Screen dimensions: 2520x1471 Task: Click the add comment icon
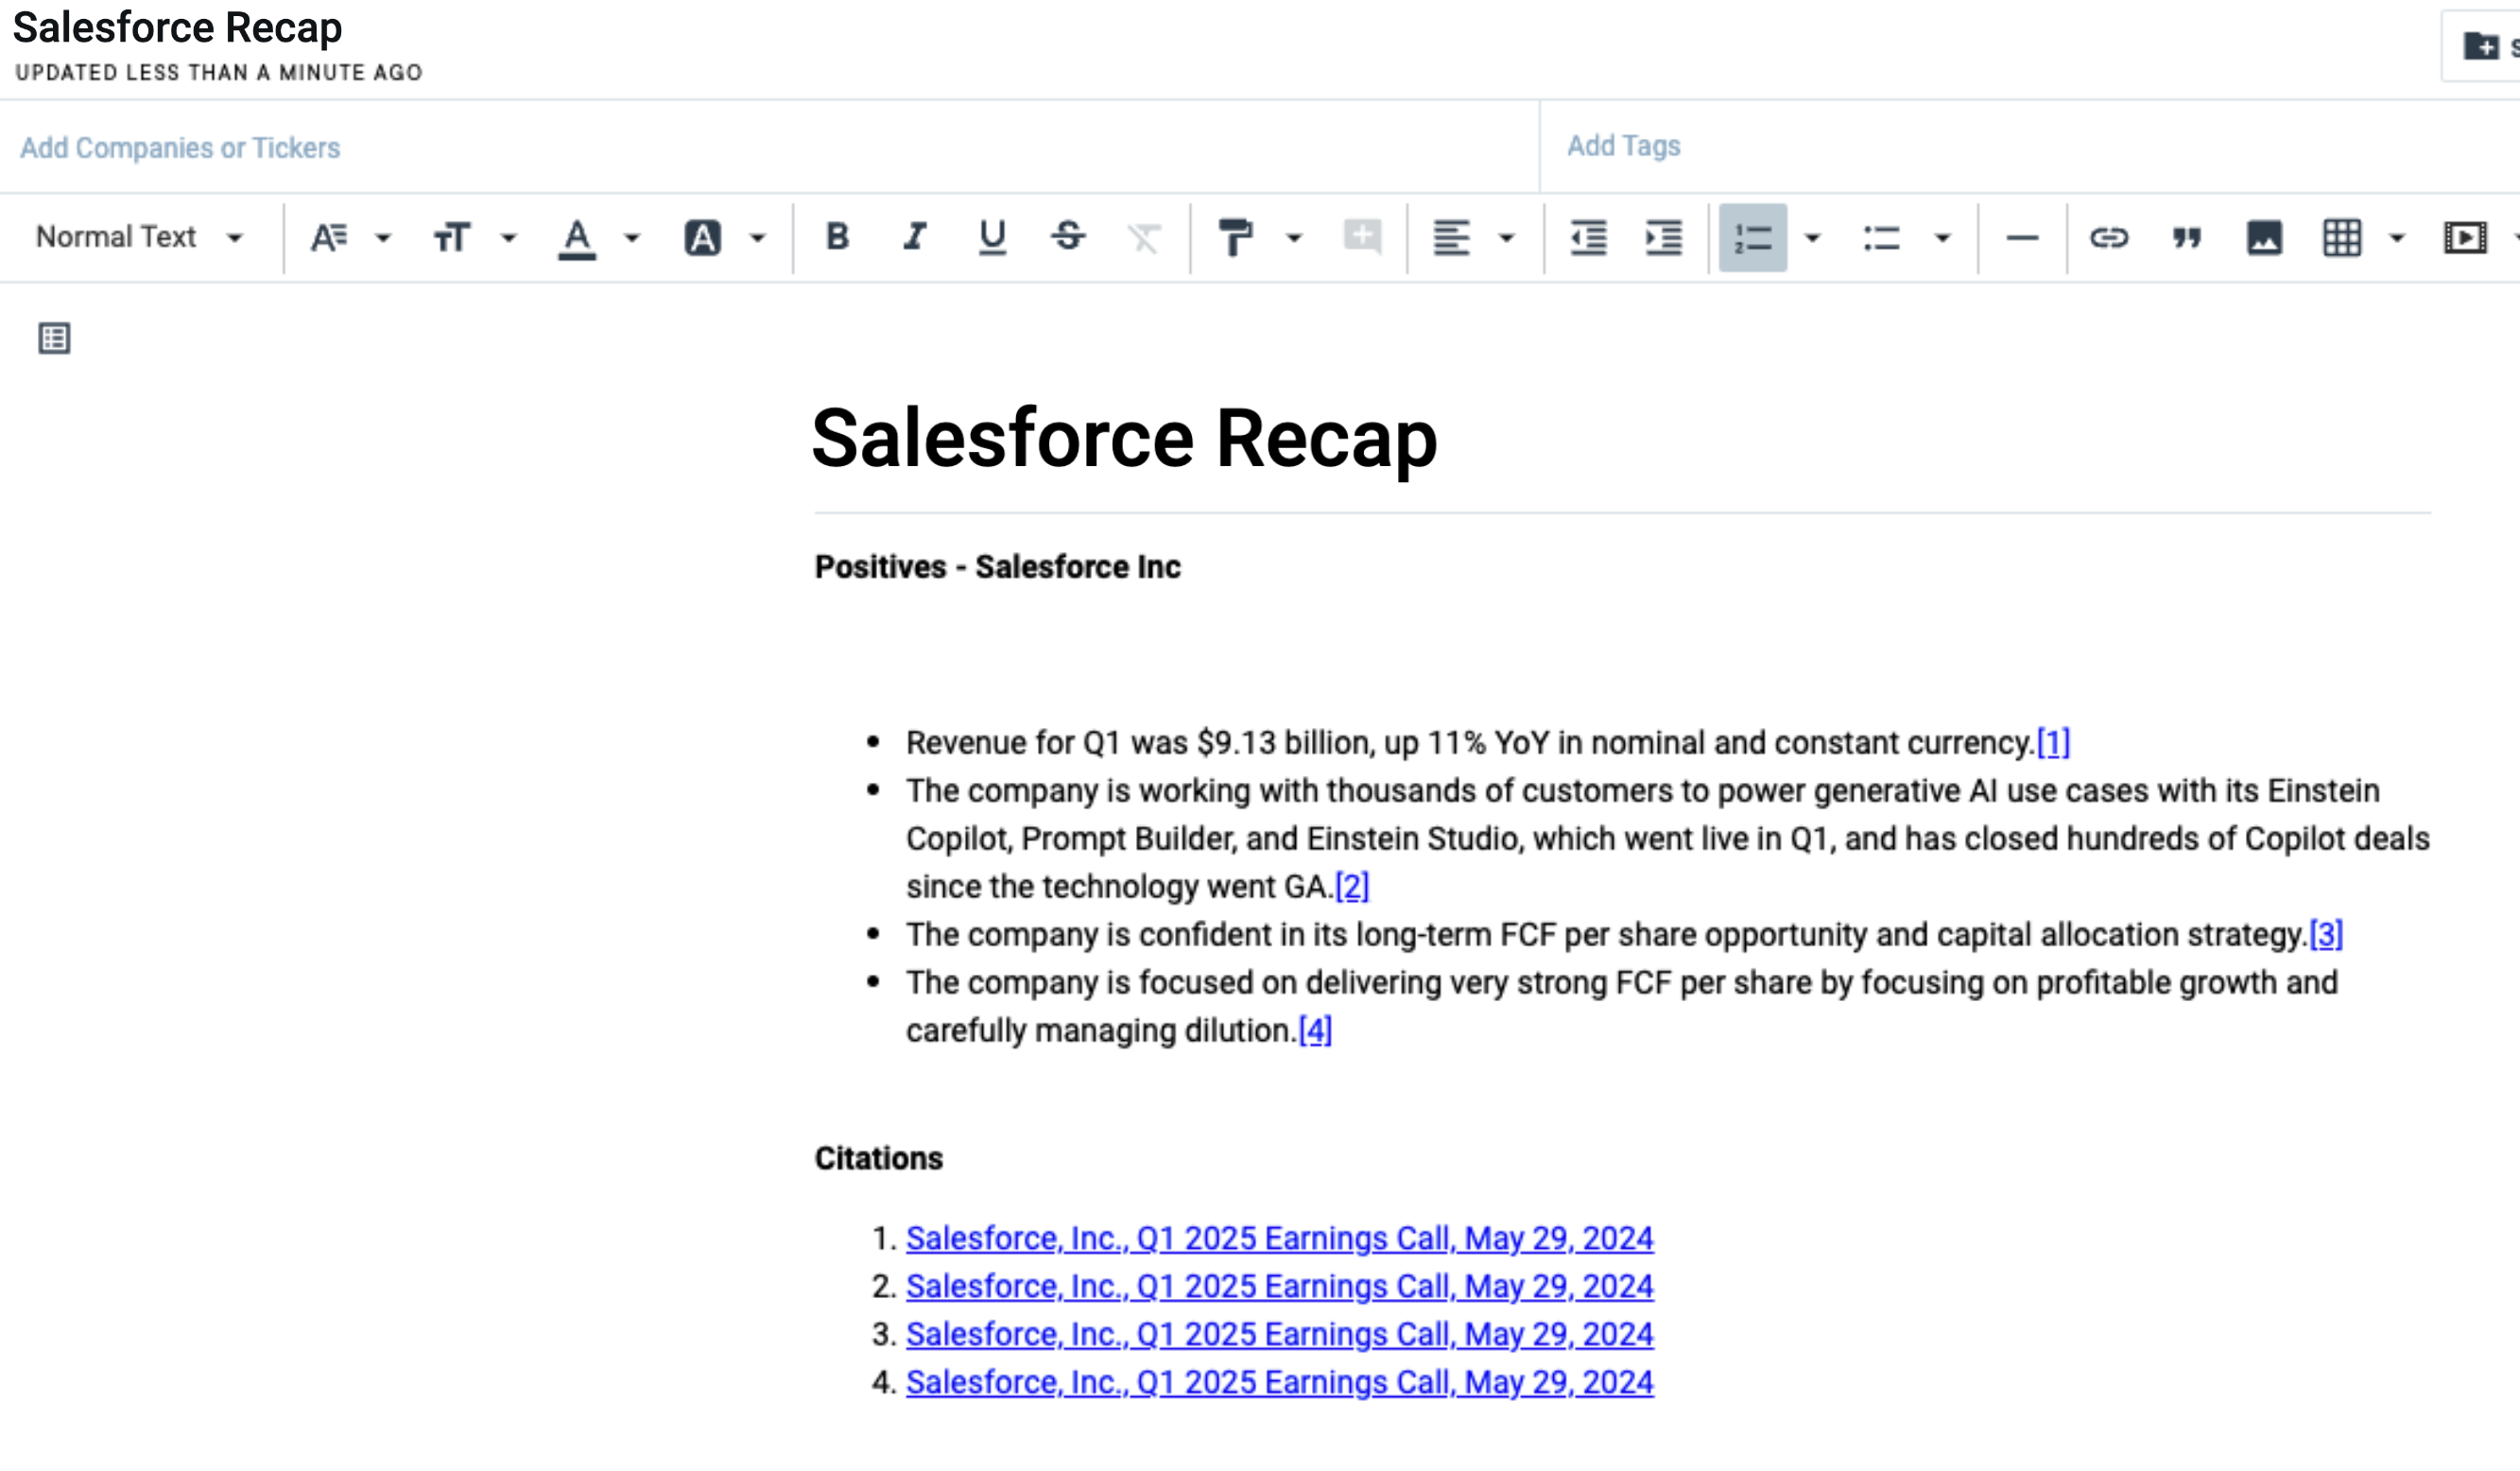click(1362, 237)
